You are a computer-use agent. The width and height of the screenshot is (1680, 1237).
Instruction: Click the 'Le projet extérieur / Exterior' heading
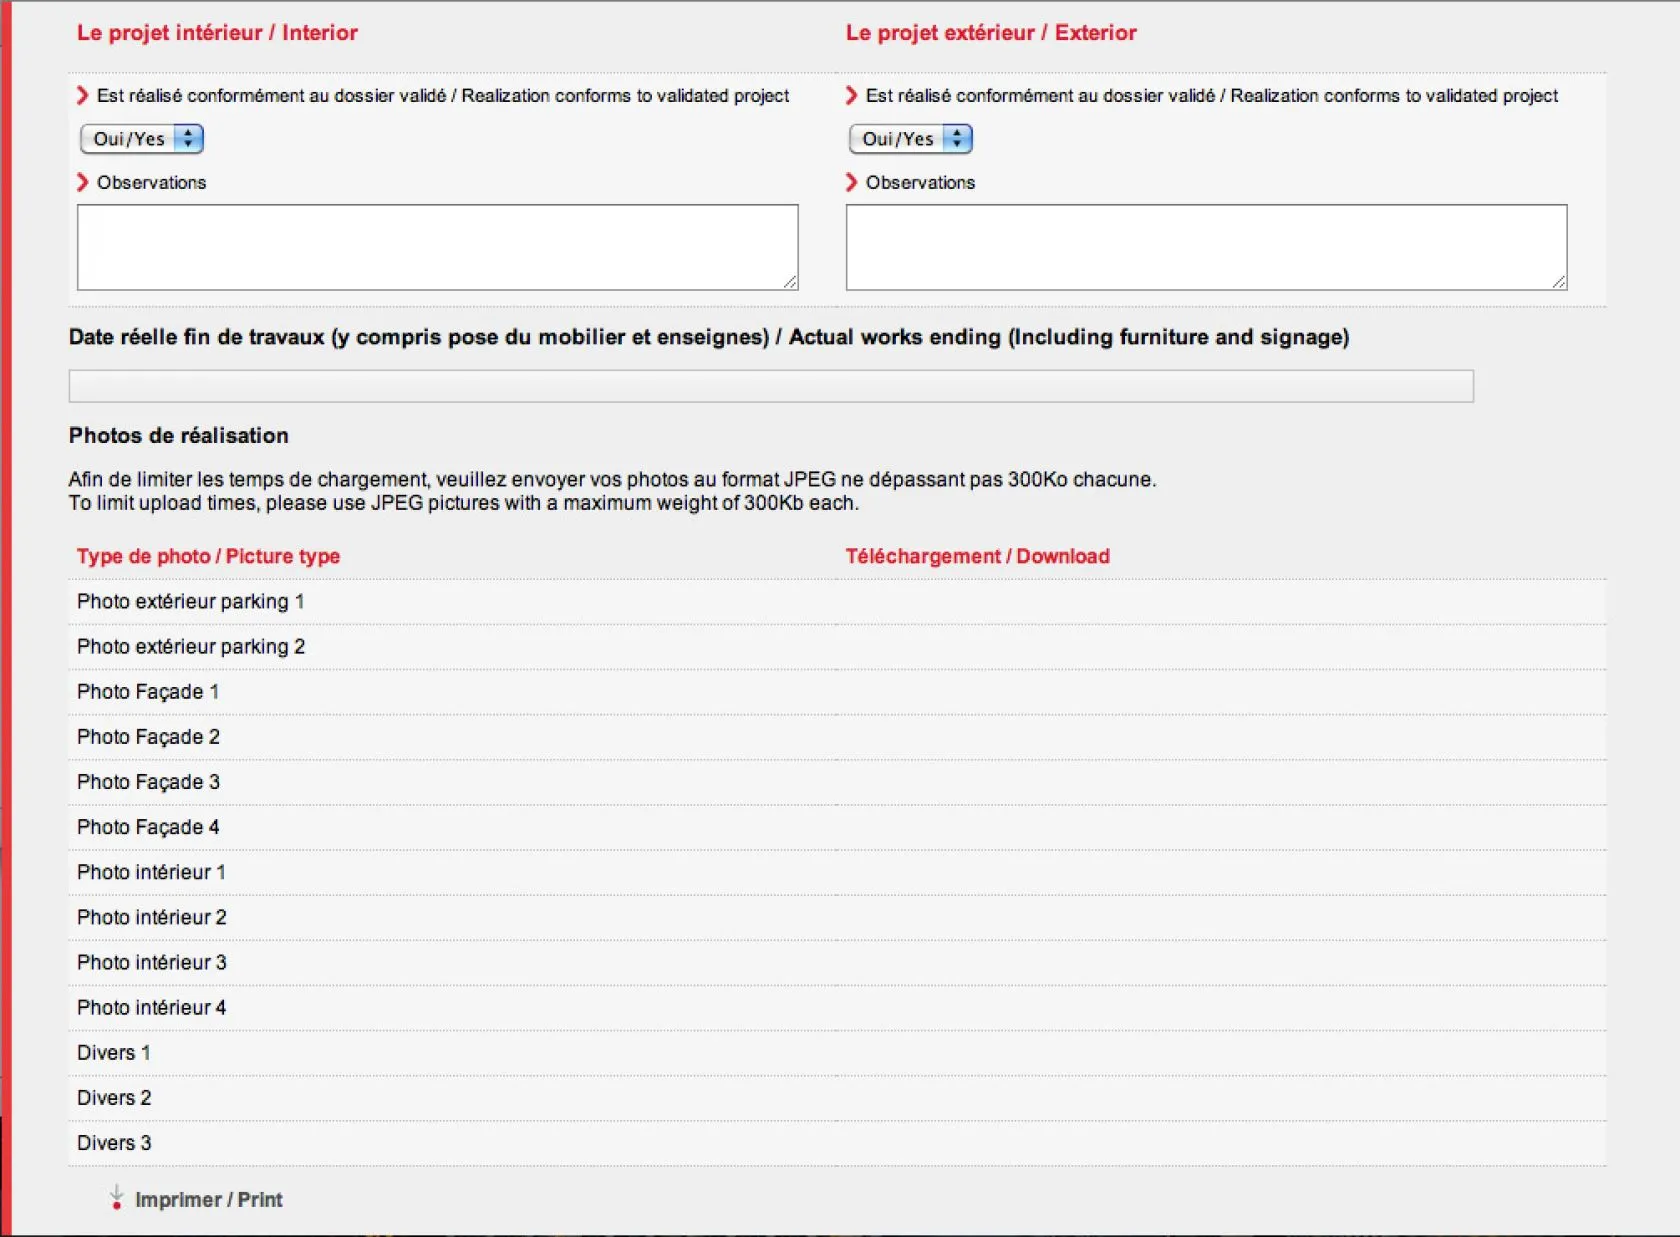coord(990,33)
